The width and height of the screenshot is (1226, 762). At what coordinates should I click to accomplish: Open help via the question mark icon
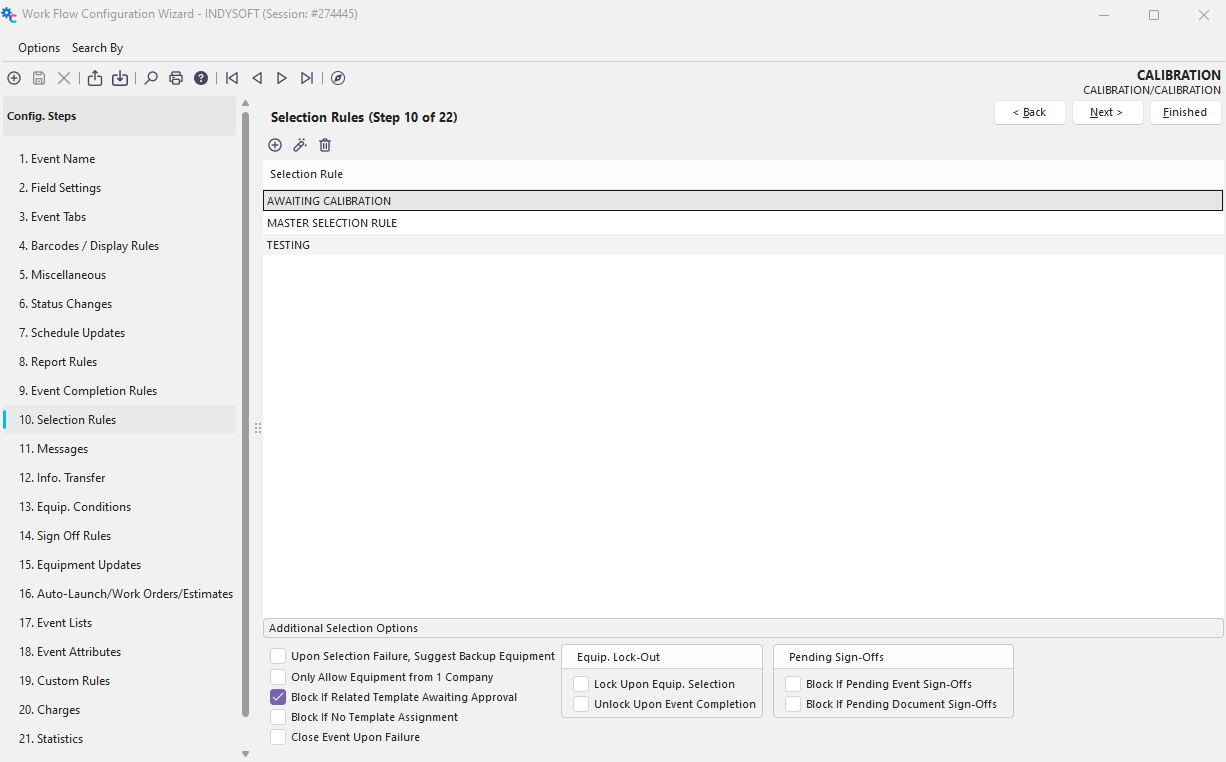[201, 78]
